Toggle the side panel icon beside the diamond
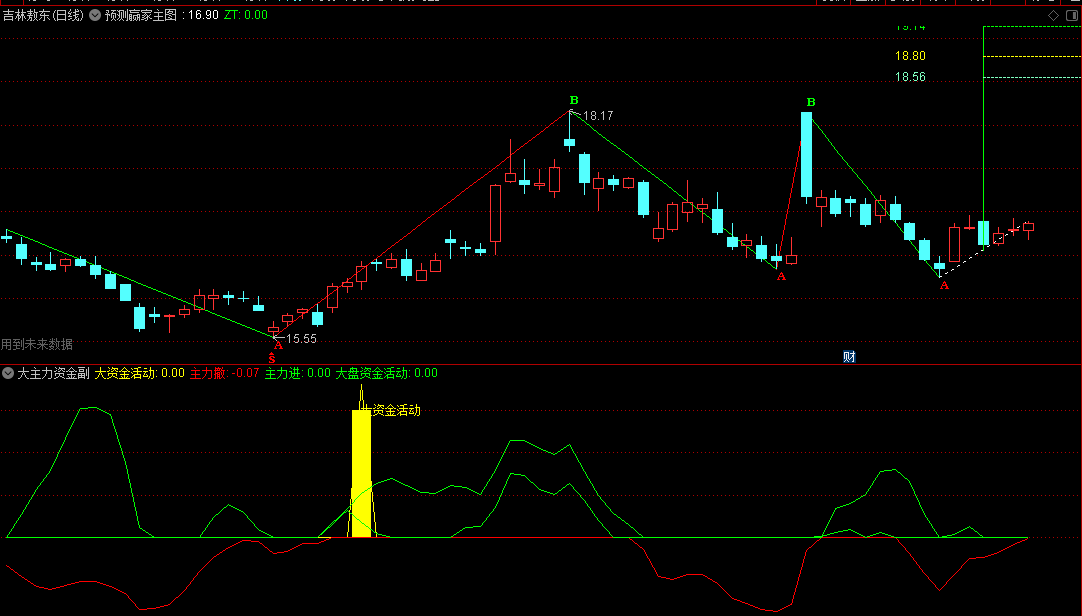 (x=1073, y=15)
